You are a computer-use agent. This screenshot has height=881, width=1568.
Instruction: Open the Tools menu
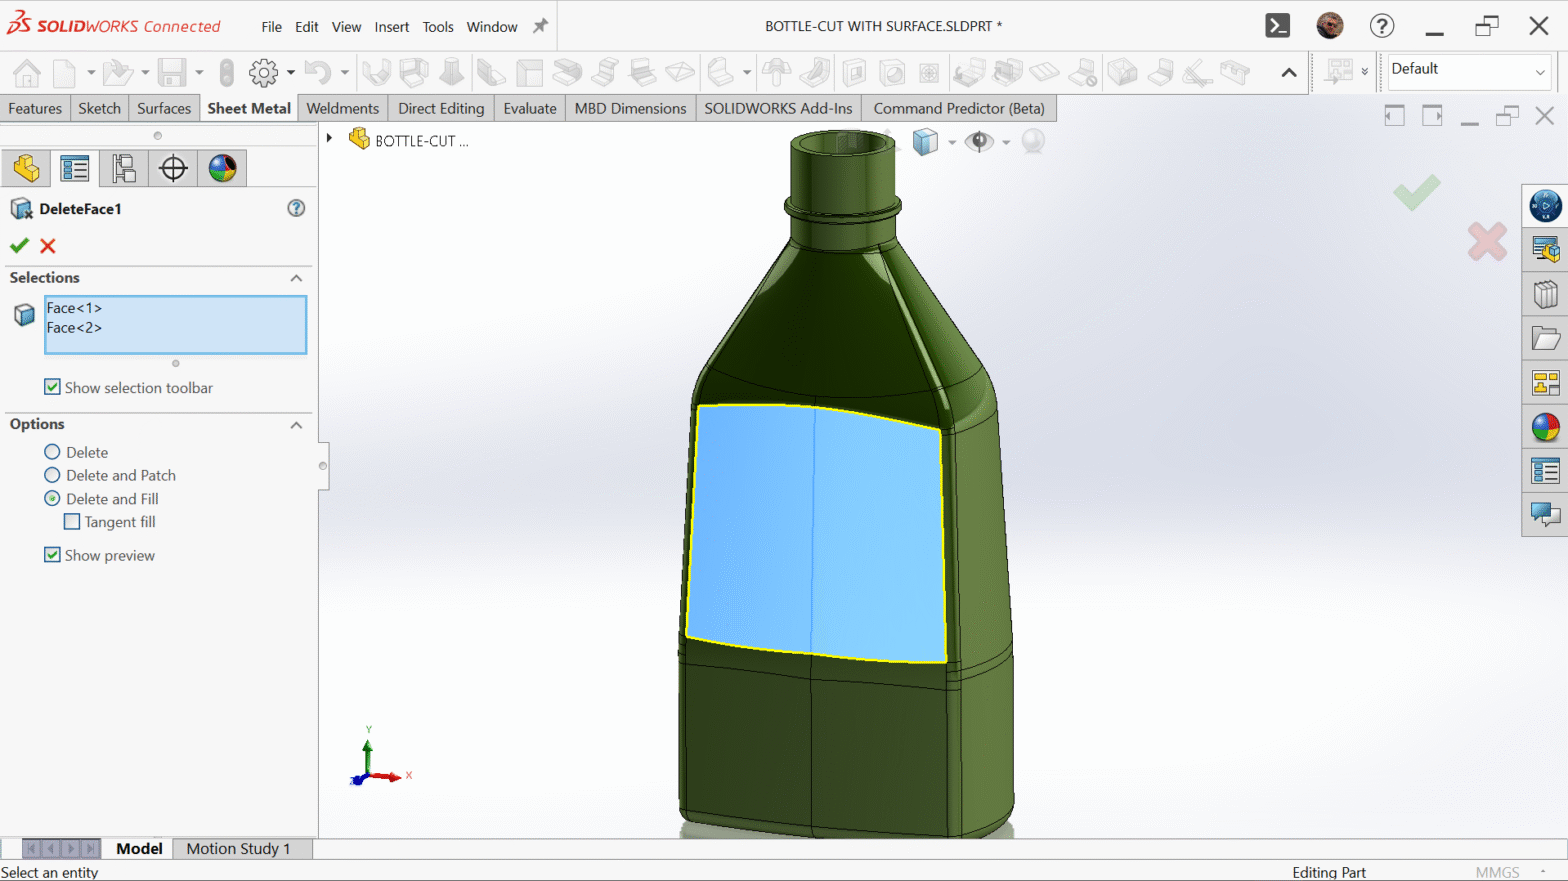point(438,27)
